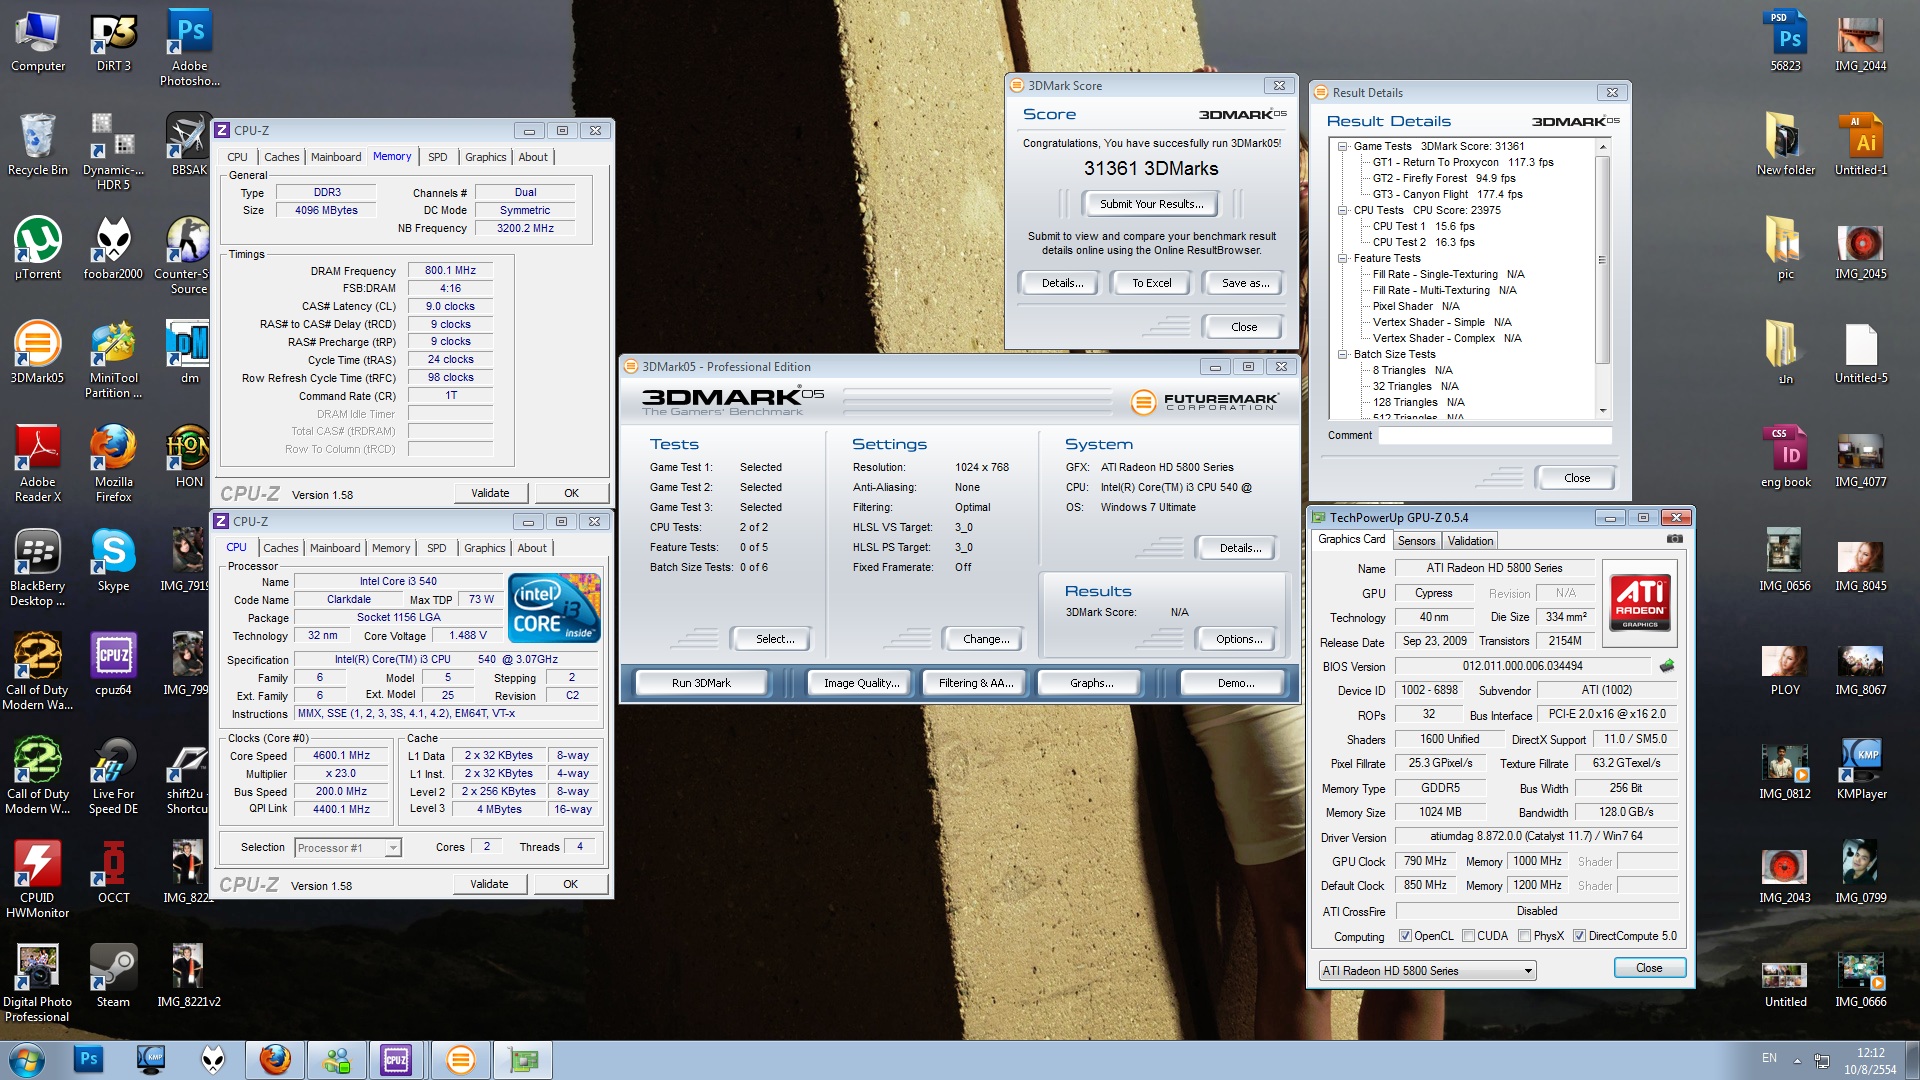This screenshot has height=1080, width=1920.
Task: Click Submit Your Results button
Action: pyautogui.click(x=1151, y=204)
